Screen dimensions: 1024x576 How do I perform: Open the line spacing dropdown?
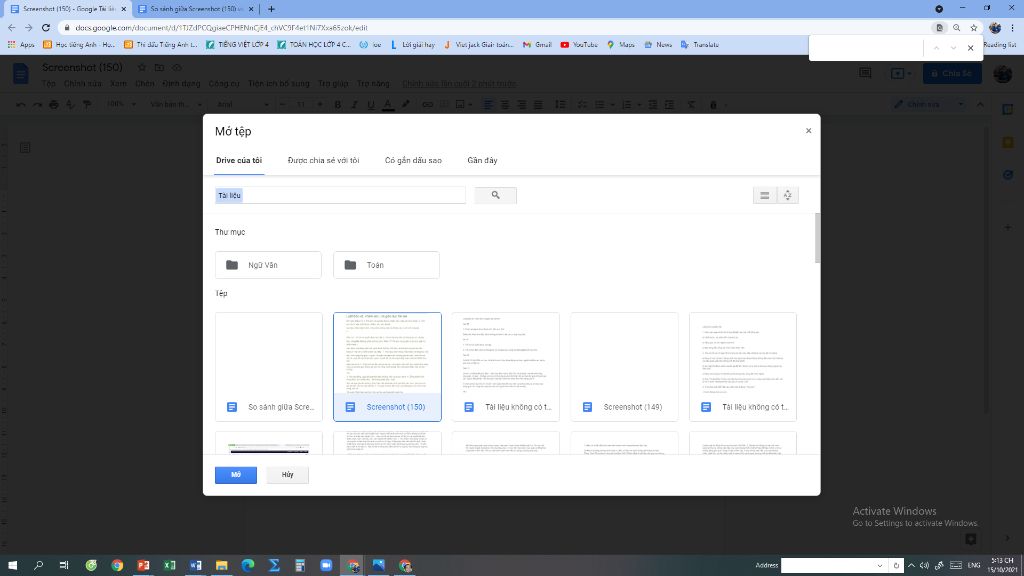[560, 104]
